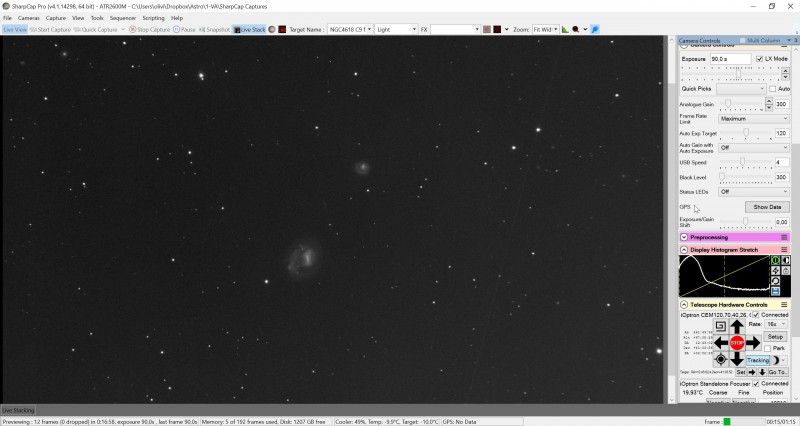Viewport: 800px width, 426px height.
Task: Click the dark red square icon before Target Name
Action: pyautogui.click(x=282, y=30)
